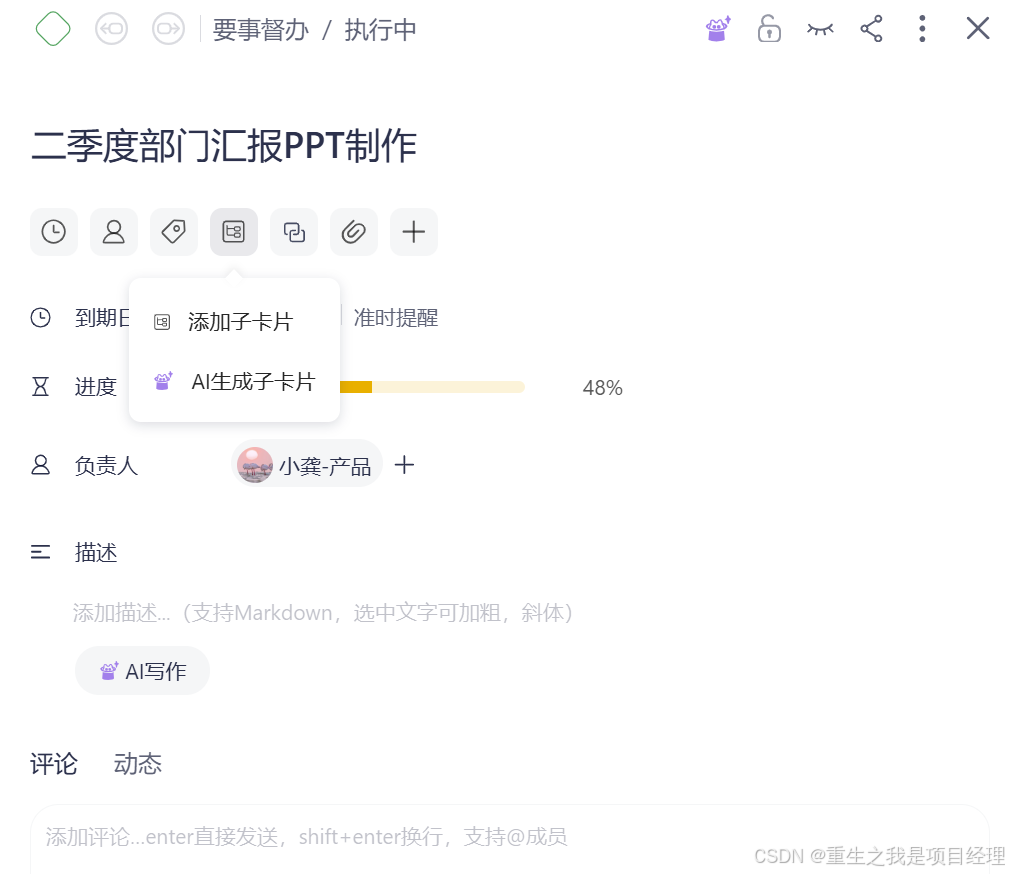The height and width of the screenshot is (874, 1009).
Task: Click the due date clock toolbar icon
Action: pos(53,232)
